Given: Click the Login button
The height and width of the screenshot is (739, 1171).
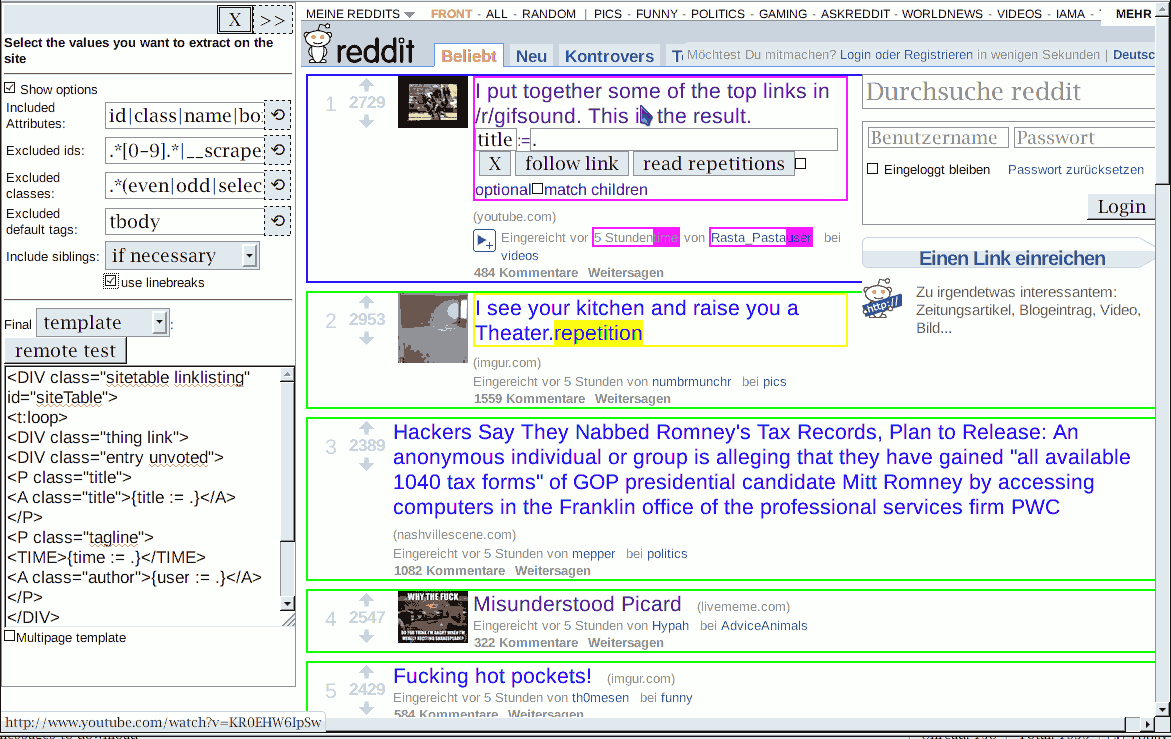Looking at the screenshot, I should coord(1121,207).
